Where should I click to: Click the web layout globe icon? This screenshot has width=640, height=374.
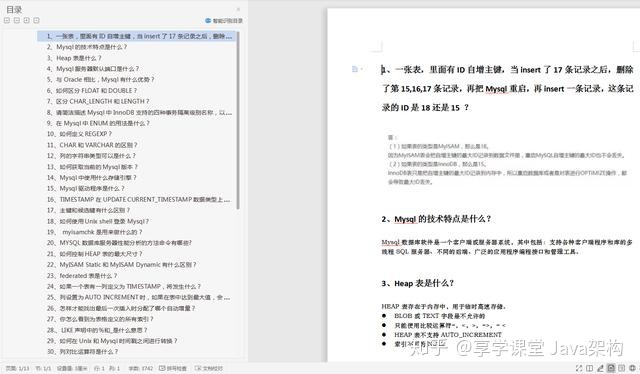[x=632, y=368]
